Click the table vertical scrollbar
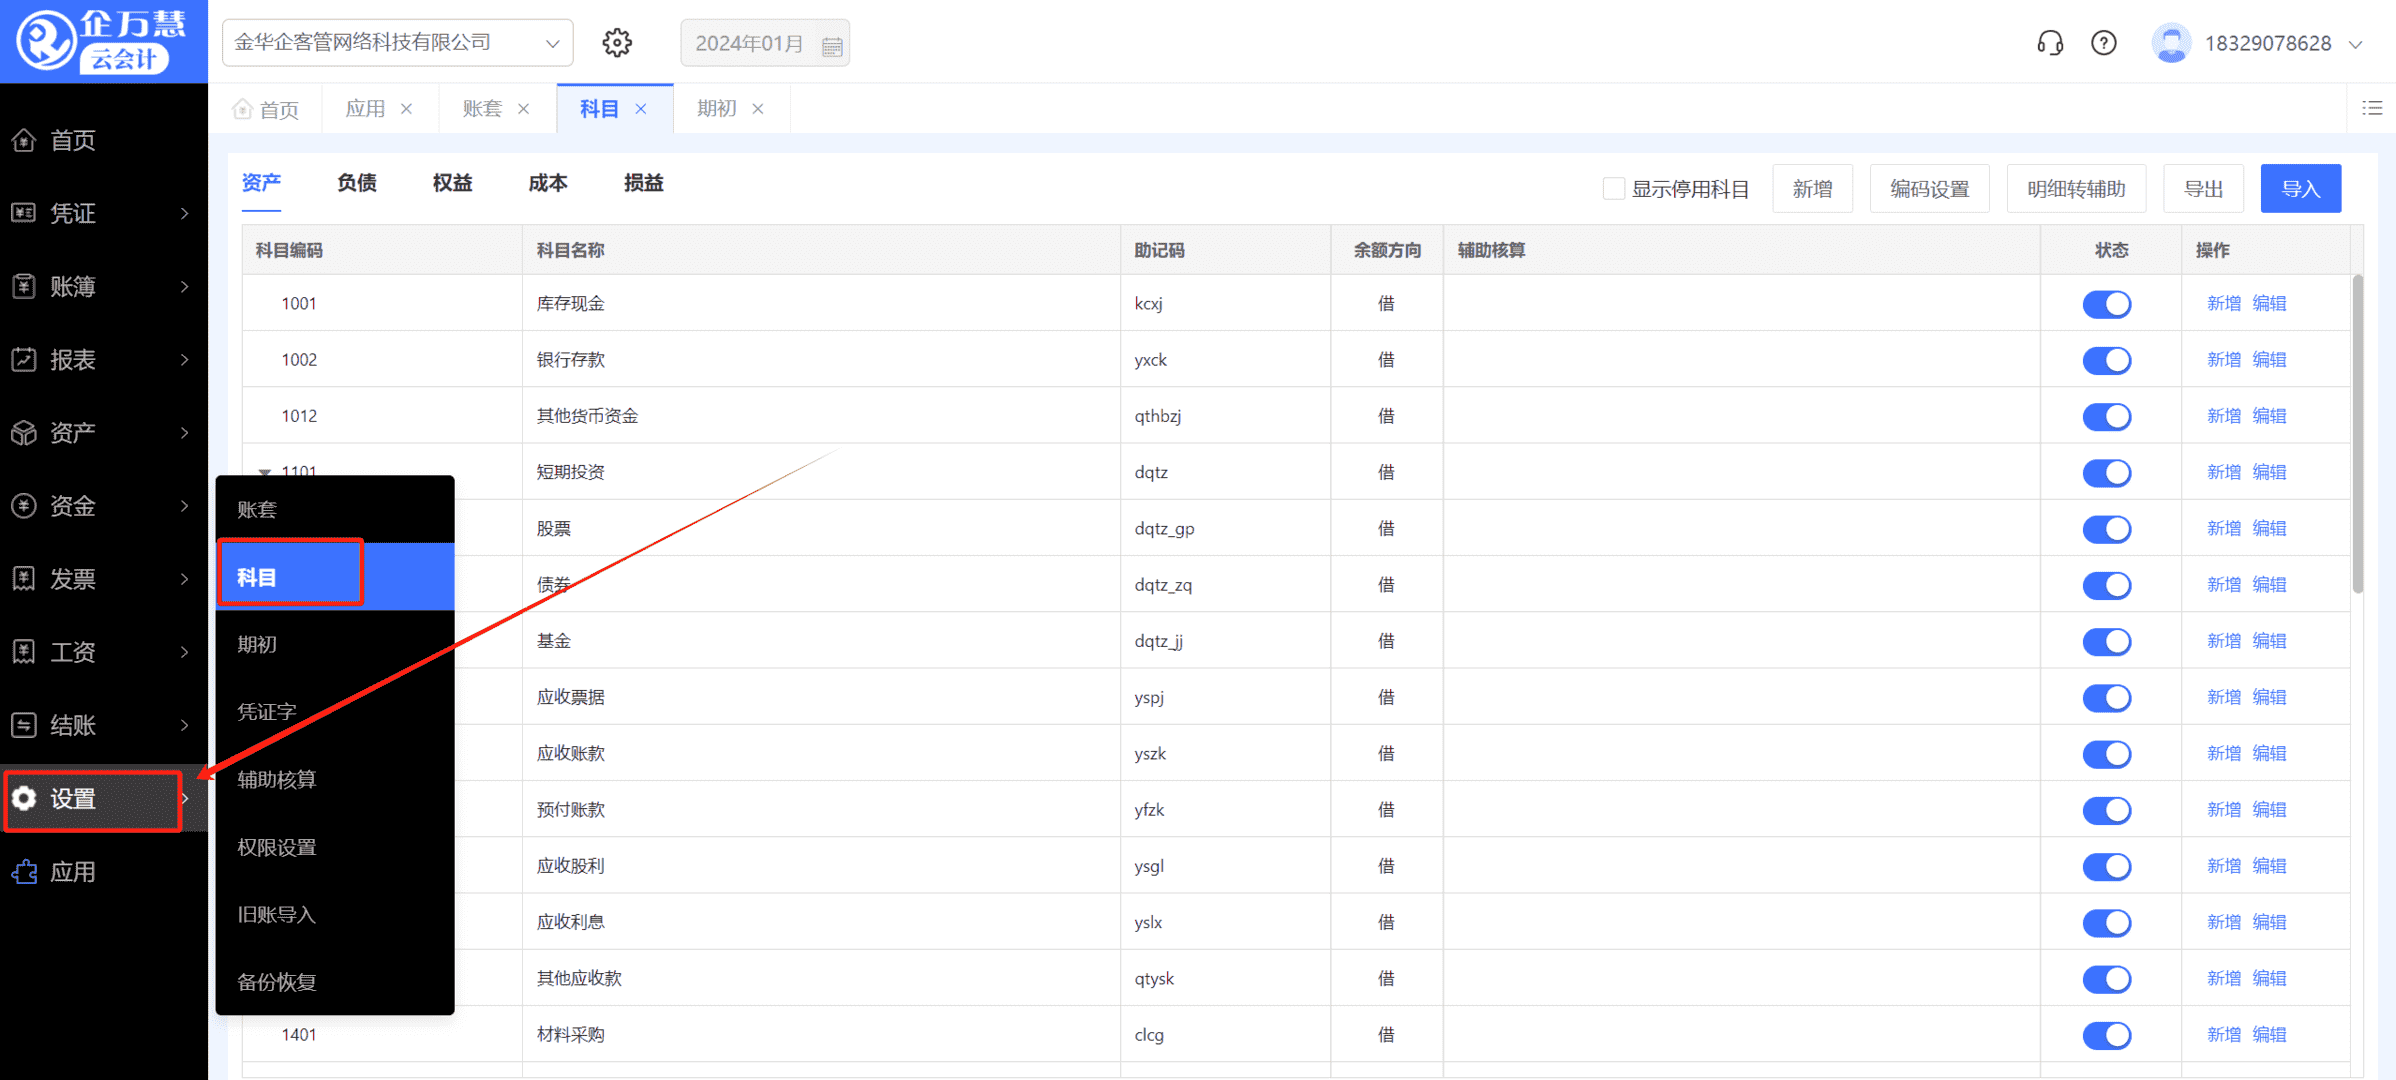This screenshot has height=1080, width=2396. coord(2357,435)
